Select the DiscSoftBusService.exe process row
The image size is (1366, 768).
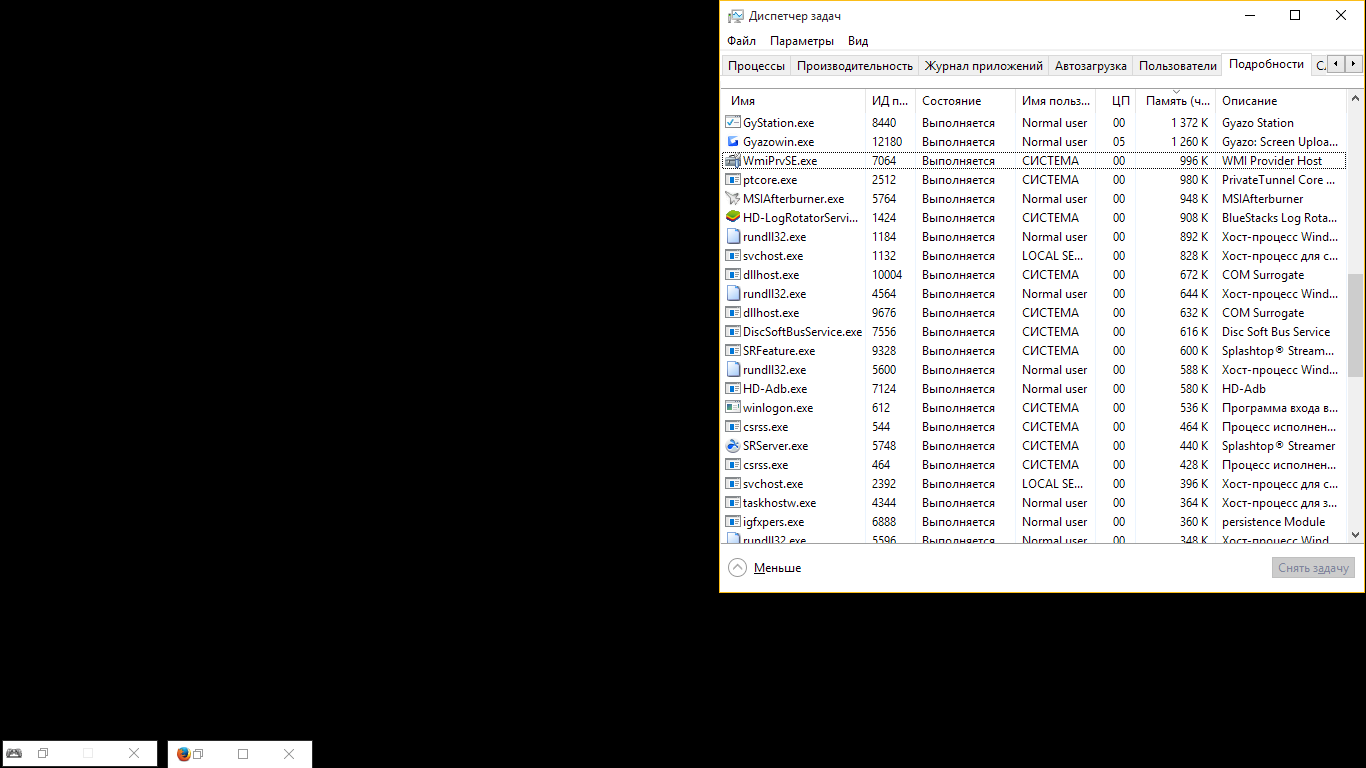tap(802, 332)
